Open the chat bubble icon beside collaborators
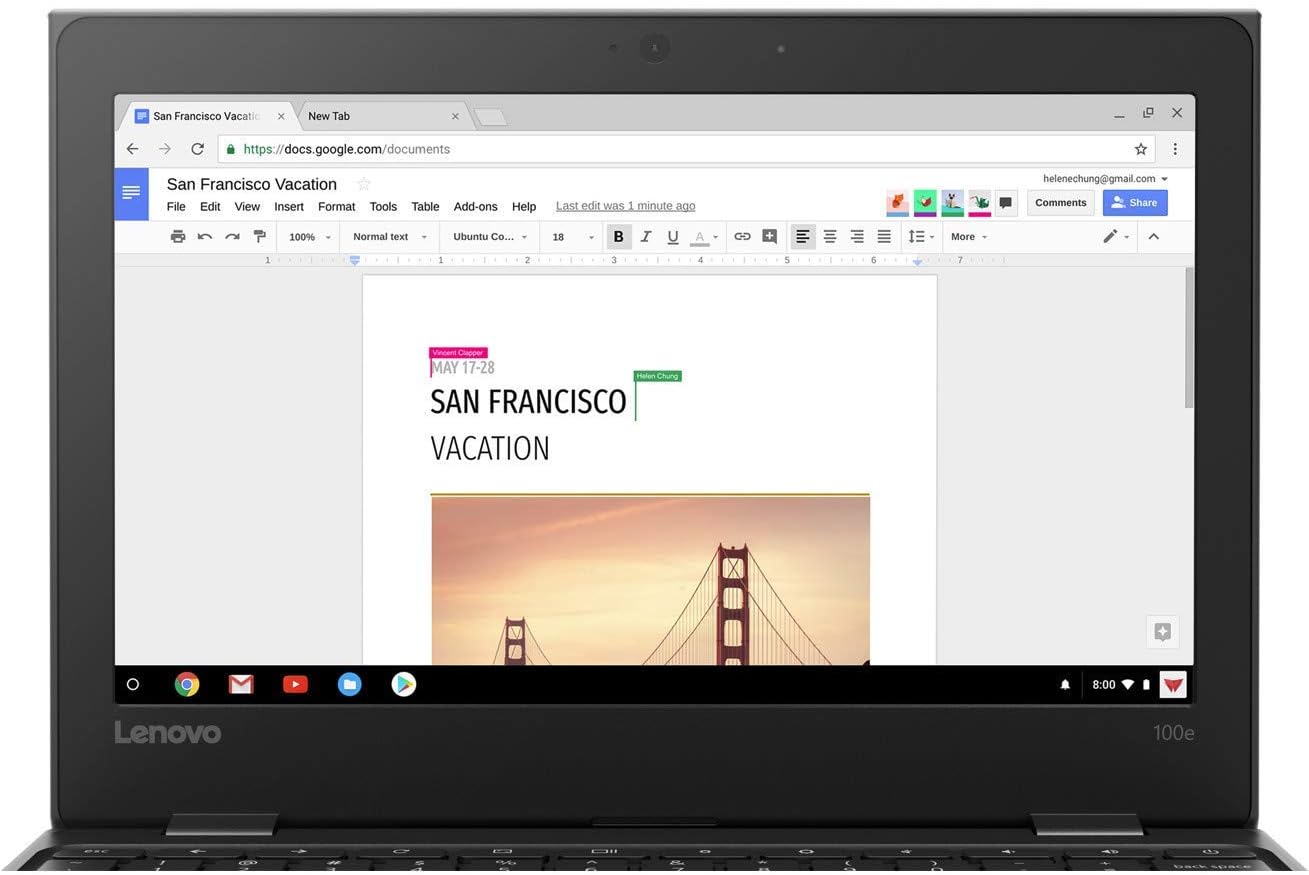 [1006, 203]
